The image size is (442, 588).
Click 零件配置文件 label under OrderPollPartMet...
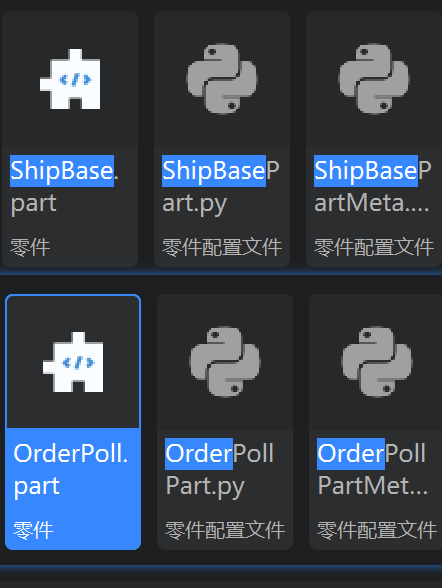377,530
